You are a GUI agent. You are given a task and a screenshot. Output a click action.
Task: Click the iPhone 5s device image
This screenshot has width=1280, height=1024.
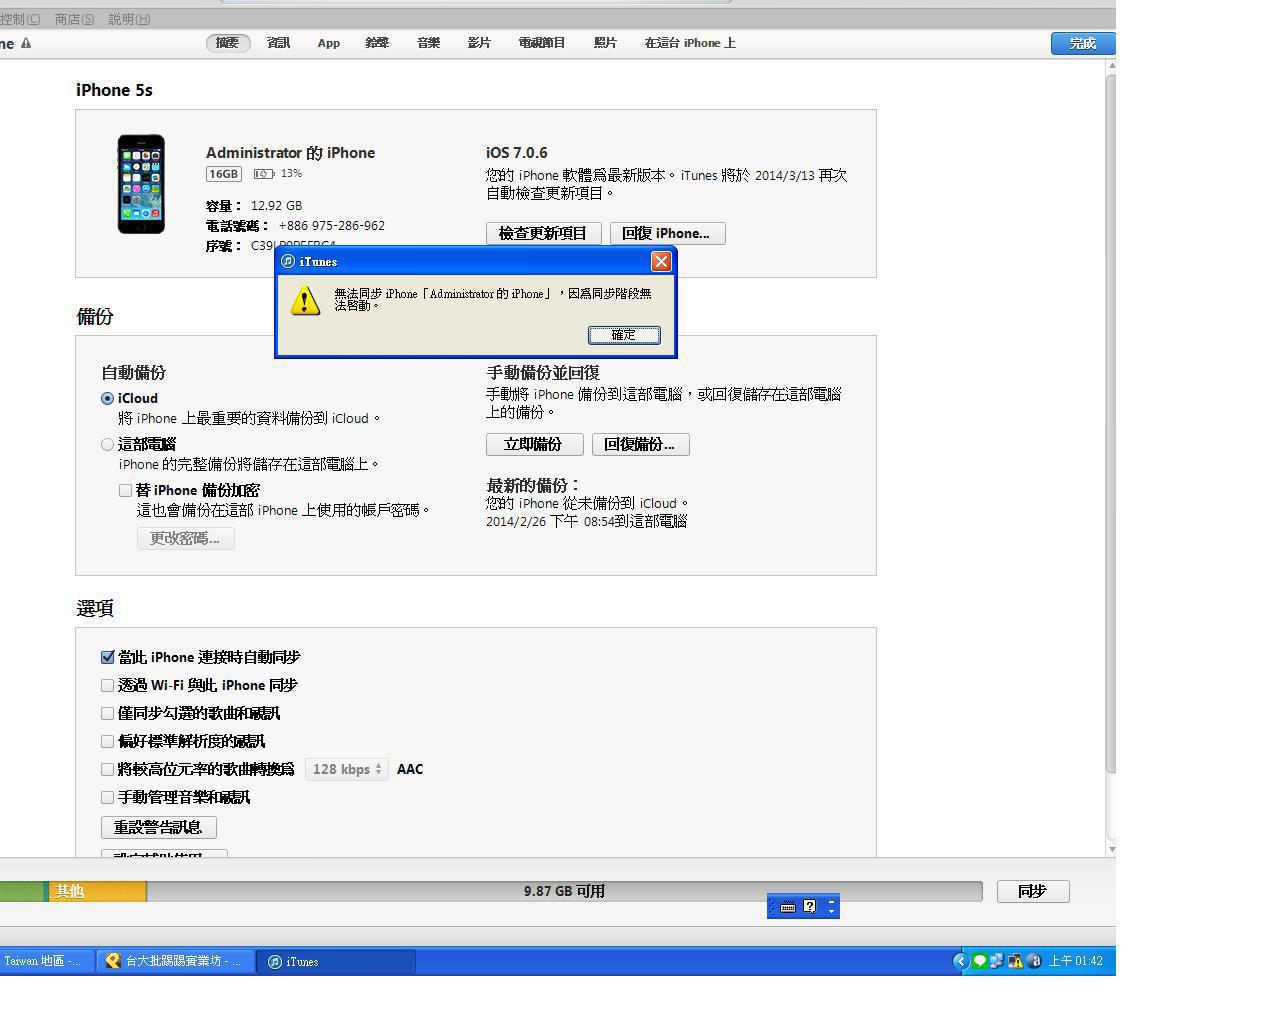tap(141, 184)
